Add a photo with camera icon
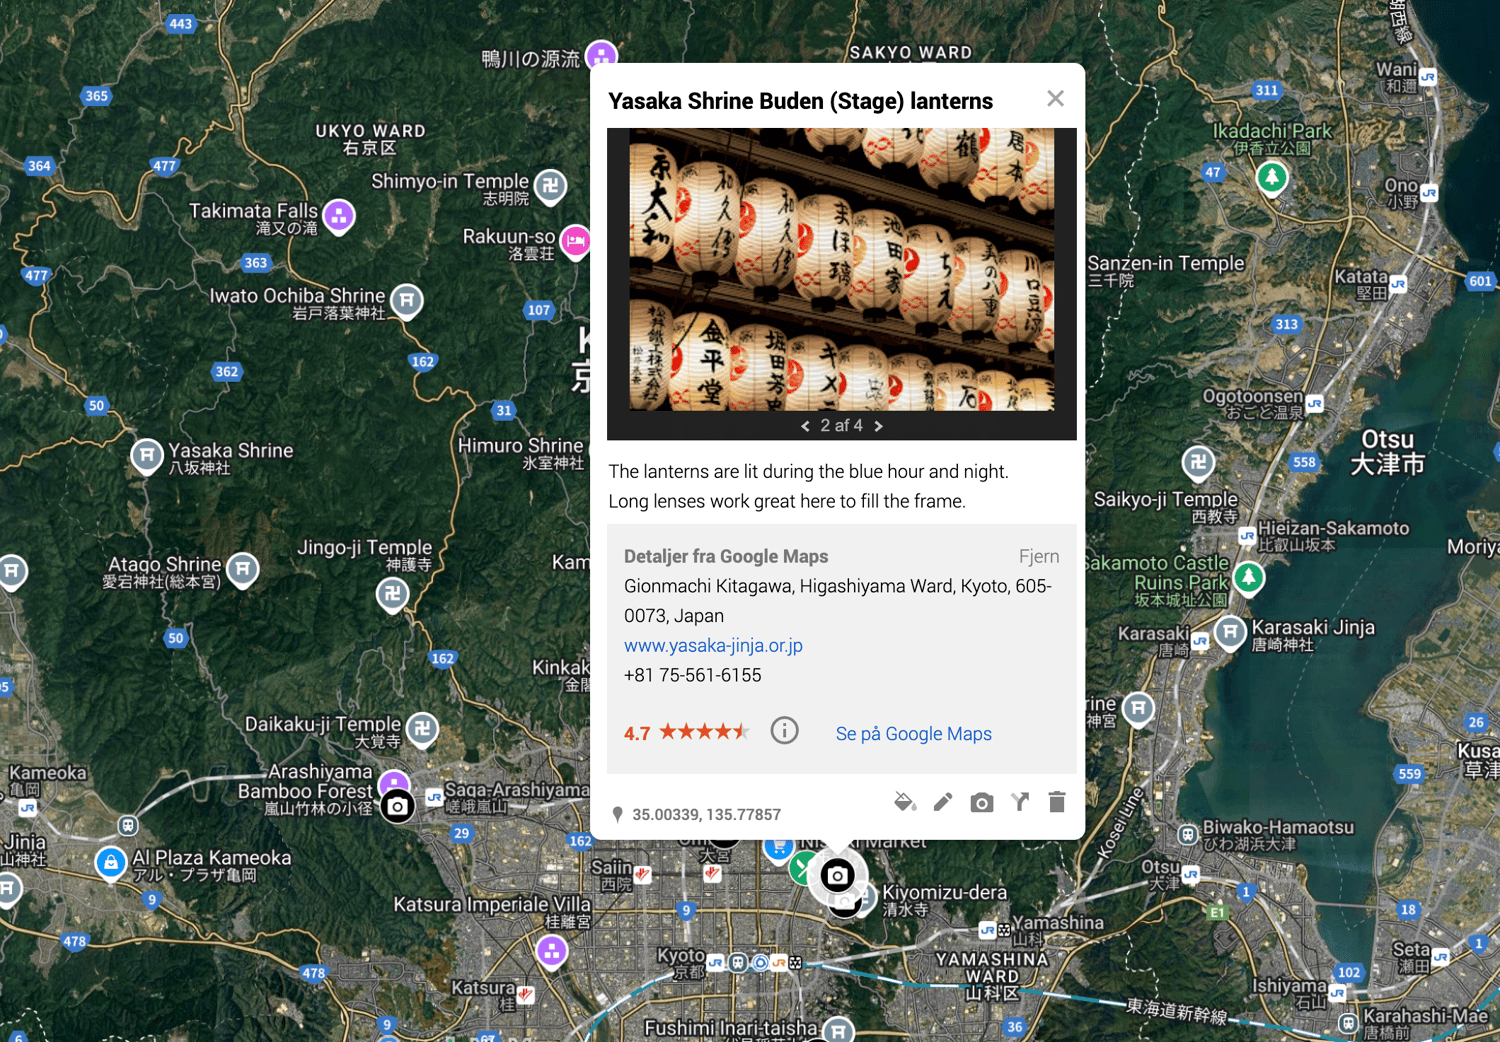 click(x=982, y=803)
